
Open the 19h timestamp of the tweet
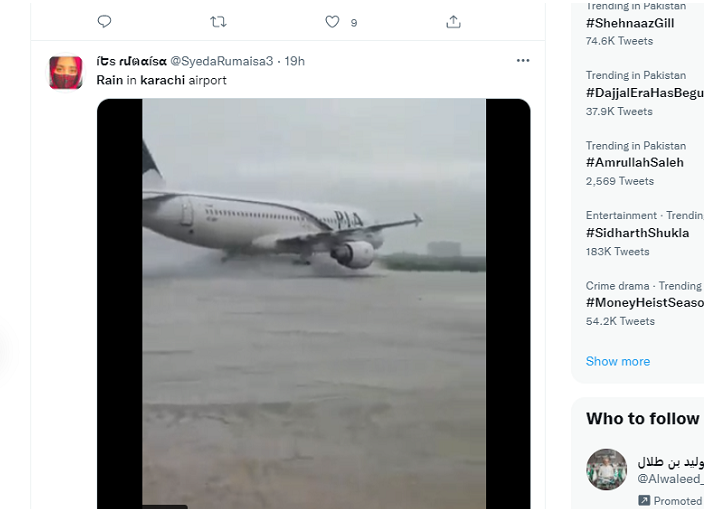click(x=295, y=61)
